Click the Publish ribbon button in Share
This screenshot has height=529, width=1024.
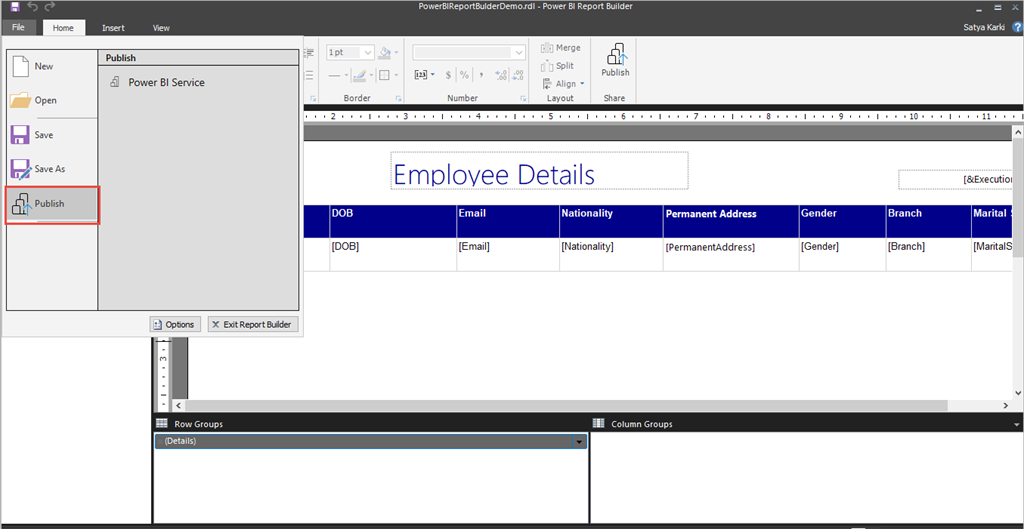click(x=615, y=61)
